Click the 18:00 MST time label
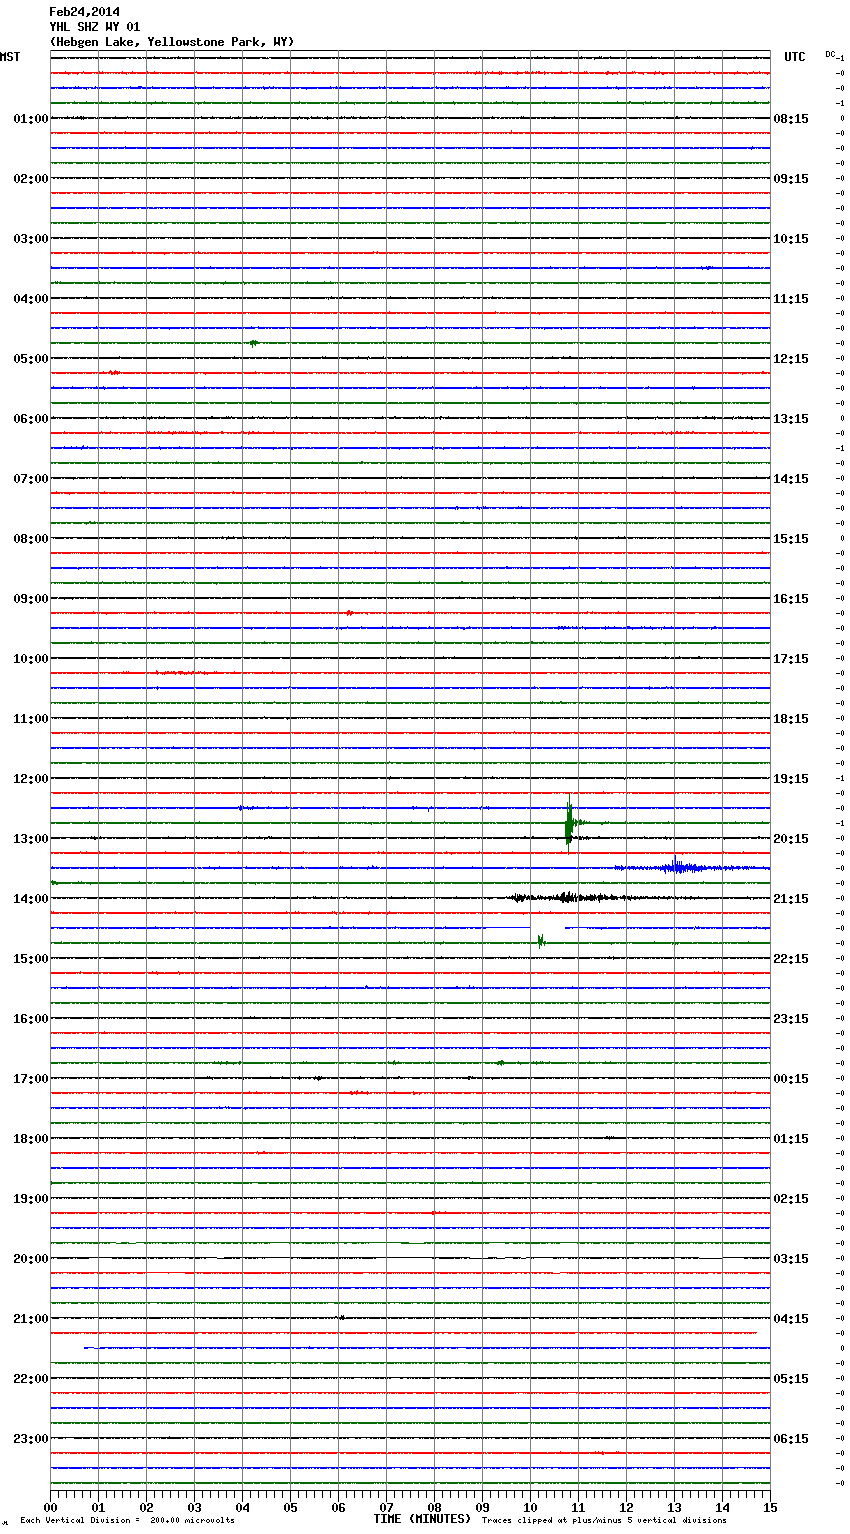 click(x=30, y=1139)
